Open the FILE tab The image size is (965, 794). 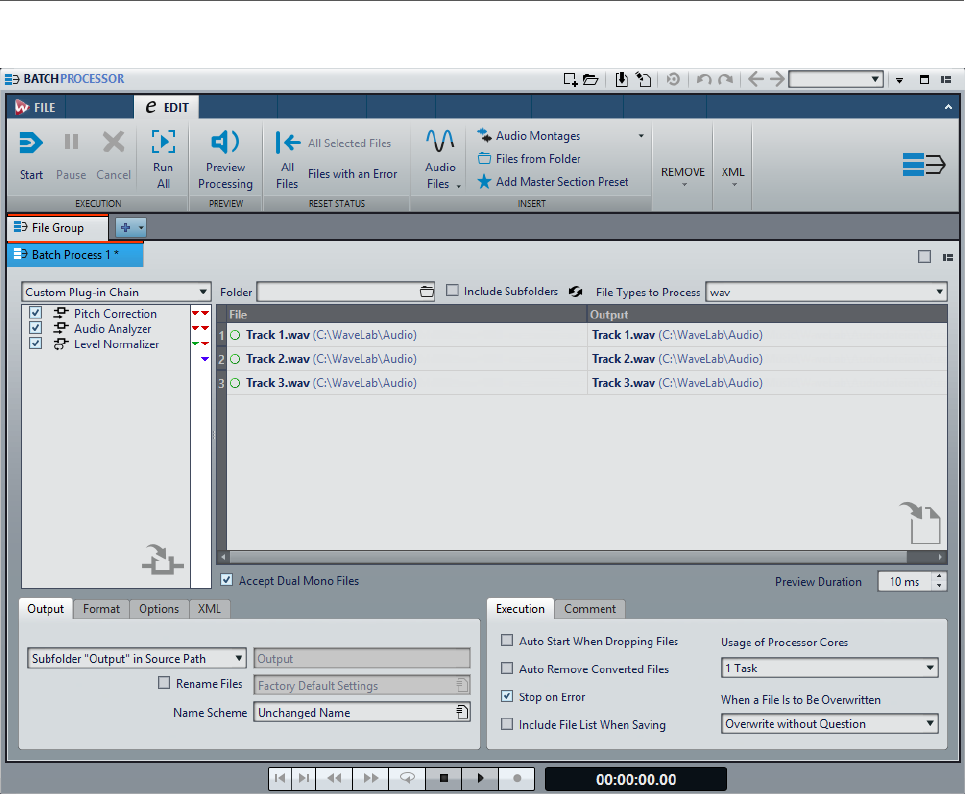click(x=36, y=107)
